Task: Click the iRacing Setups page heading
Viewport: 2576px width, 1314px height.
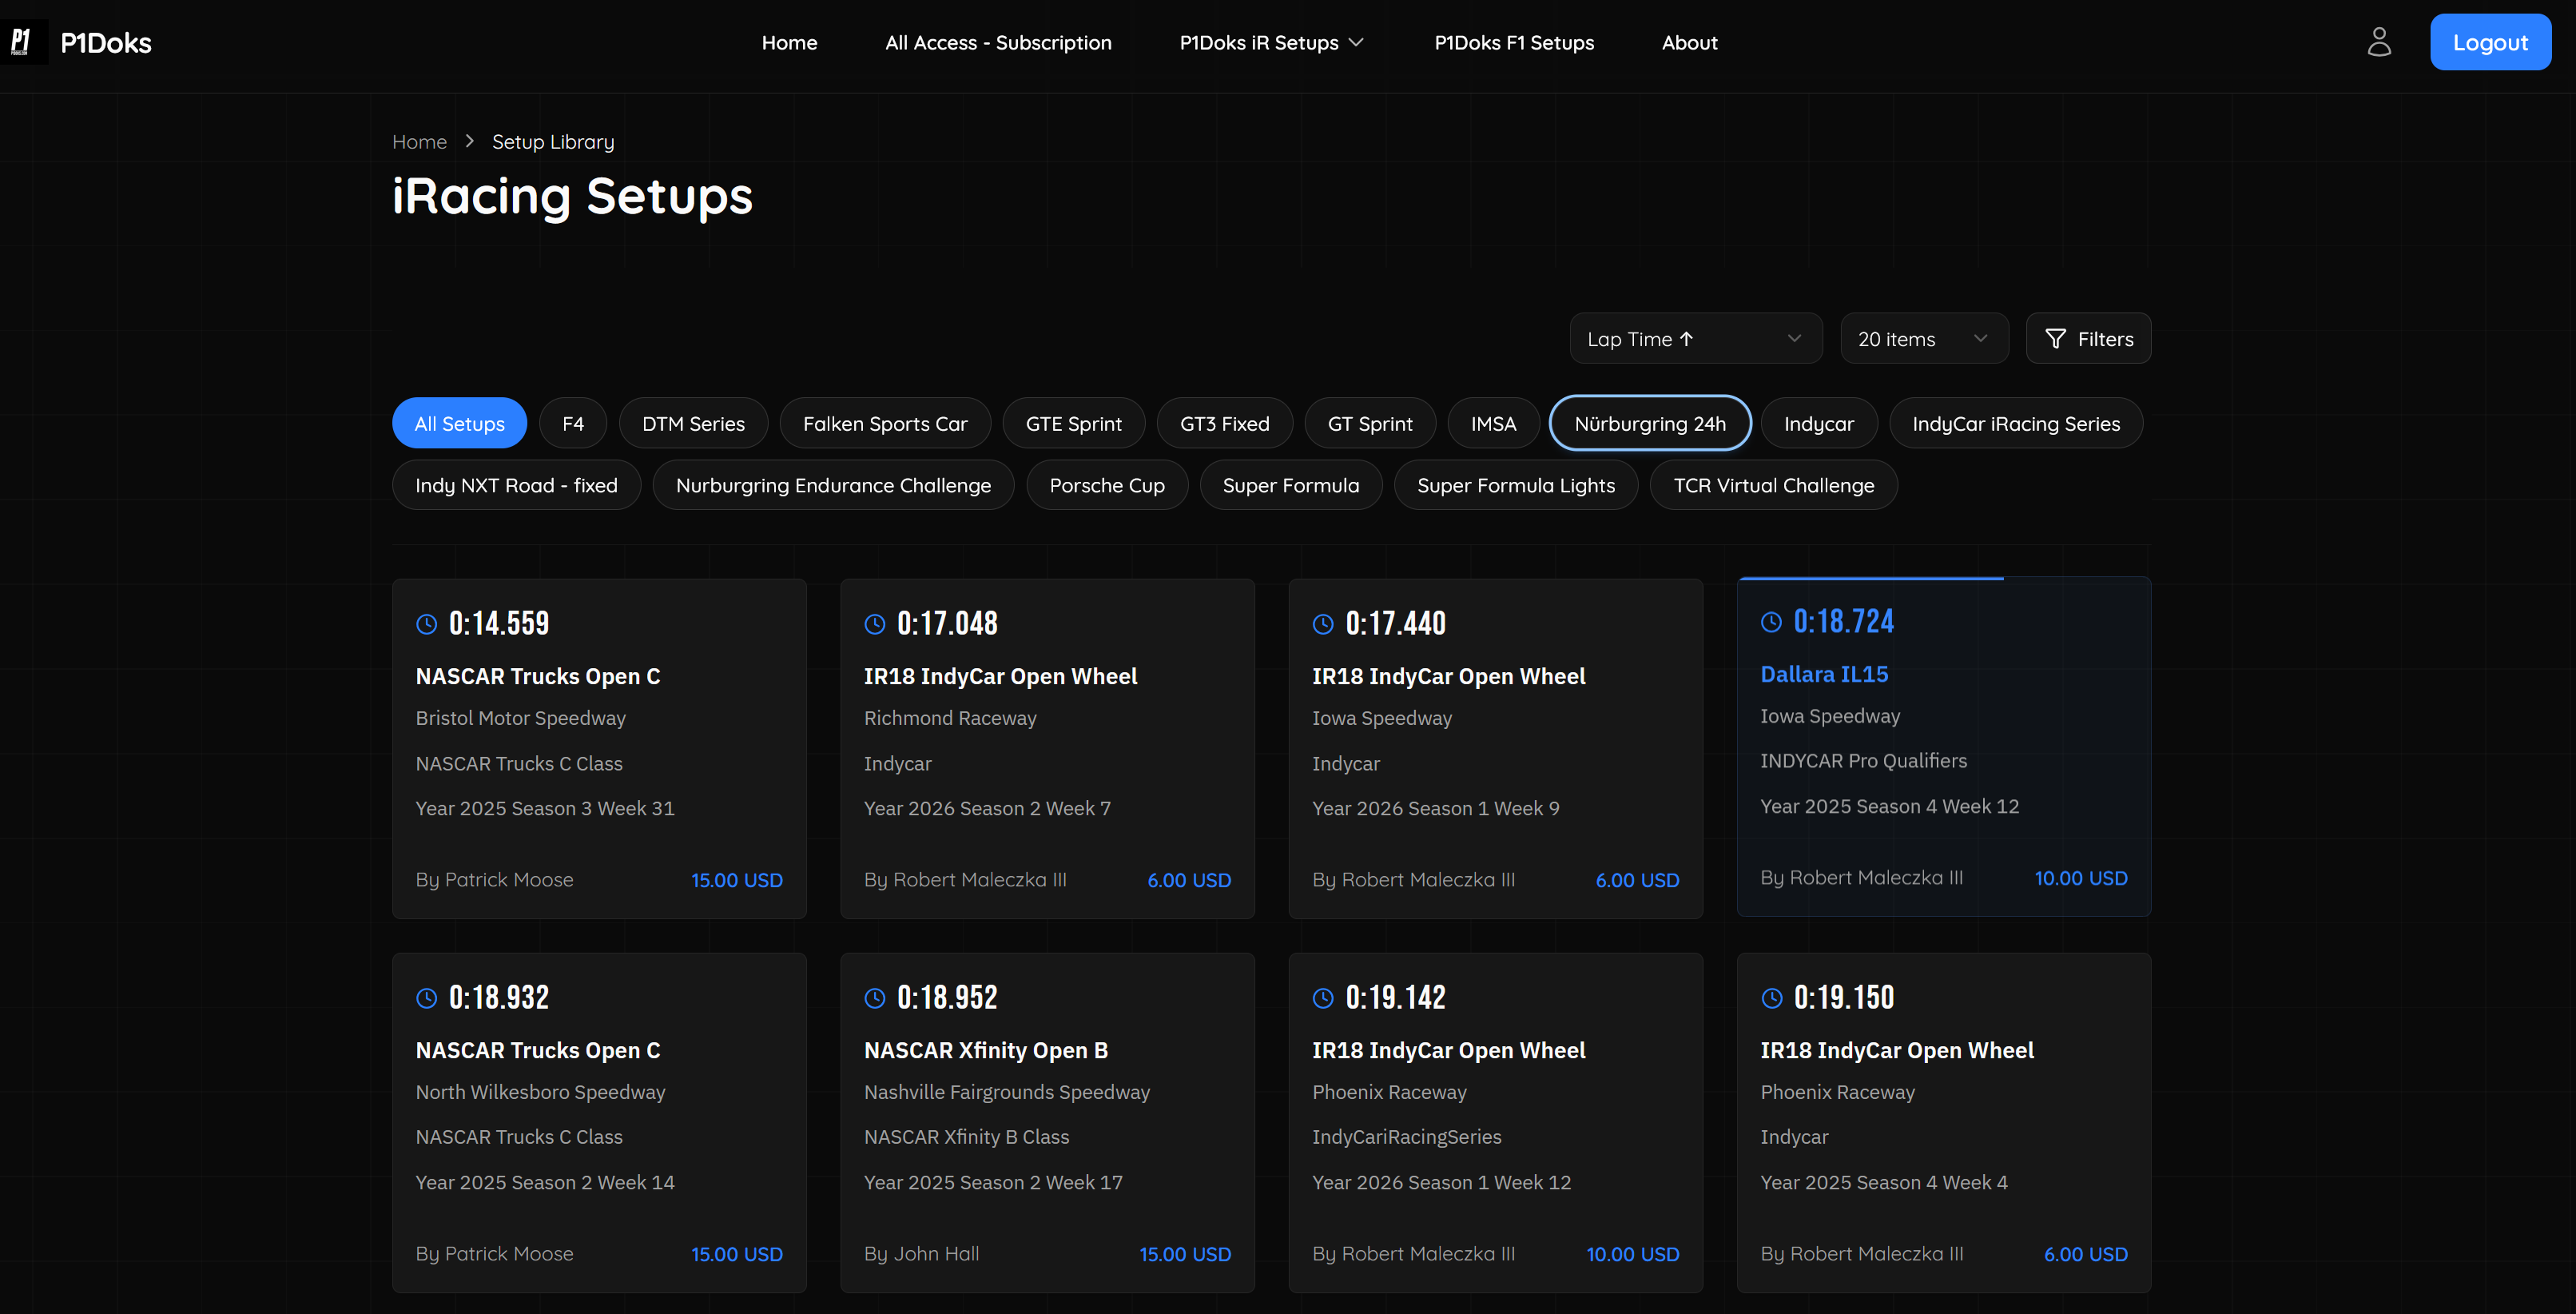Action: tap(572, 196)
